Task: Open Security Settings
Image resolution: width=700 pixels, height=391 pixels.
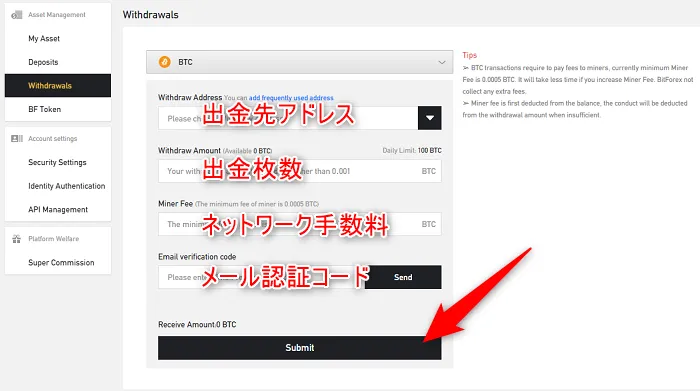Action: [x=57, y=162]
